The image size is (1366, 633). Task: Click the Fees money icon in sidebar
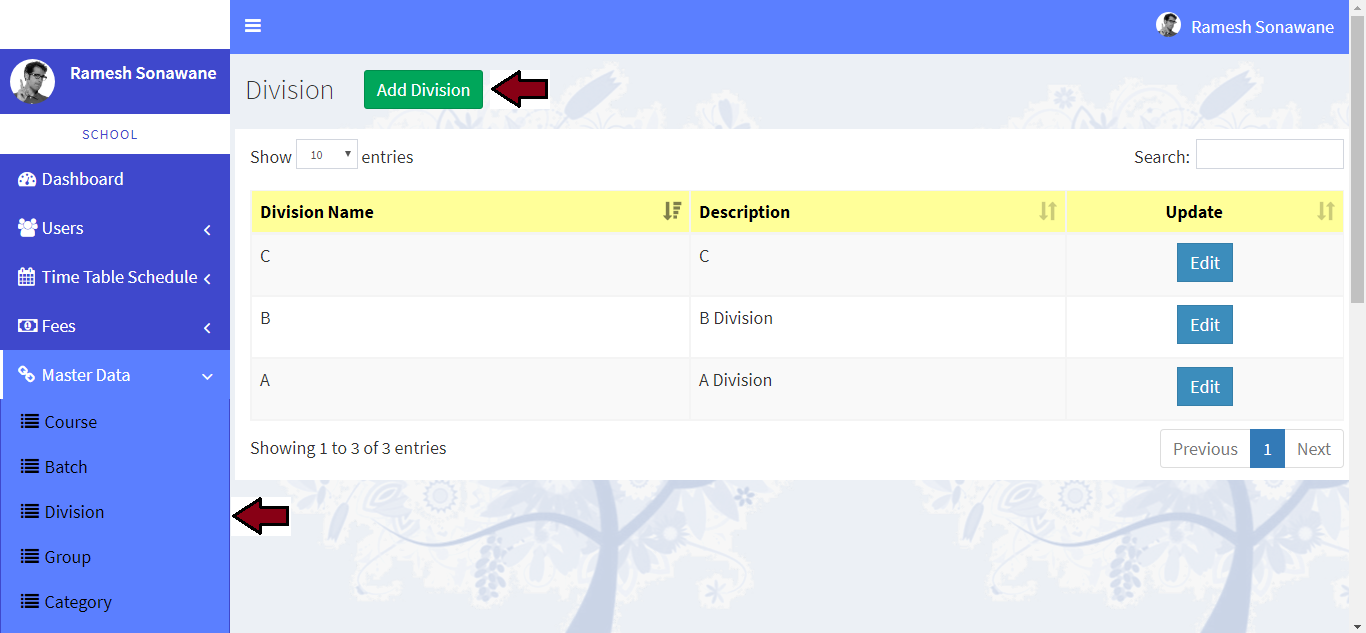[x=27, y=326]
